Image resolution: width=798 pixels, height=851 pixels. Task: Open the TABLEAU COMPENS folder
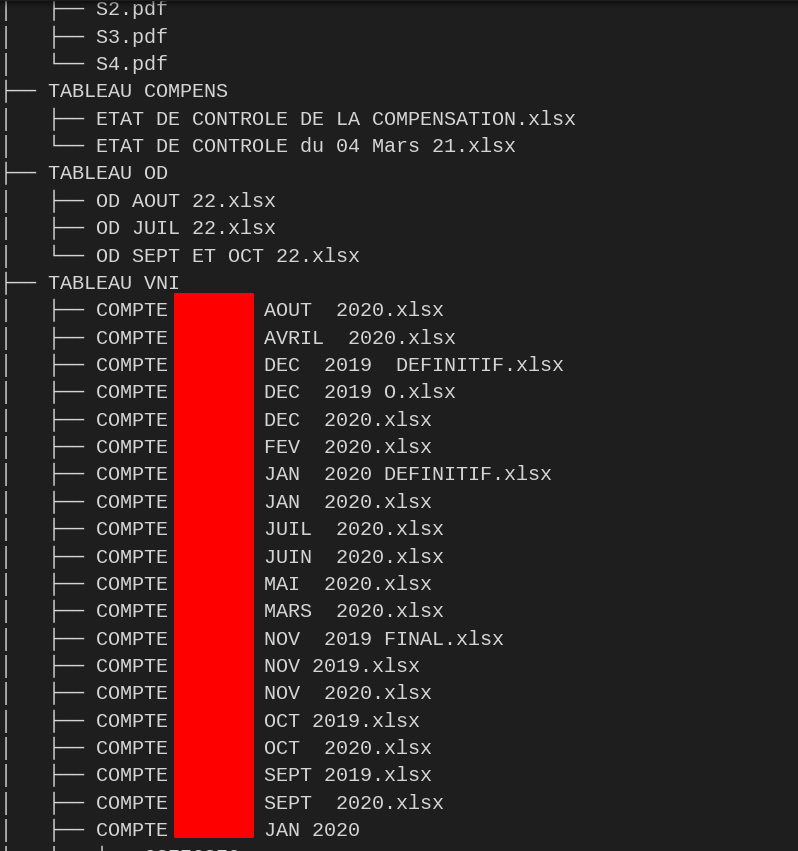click(137, 91)
